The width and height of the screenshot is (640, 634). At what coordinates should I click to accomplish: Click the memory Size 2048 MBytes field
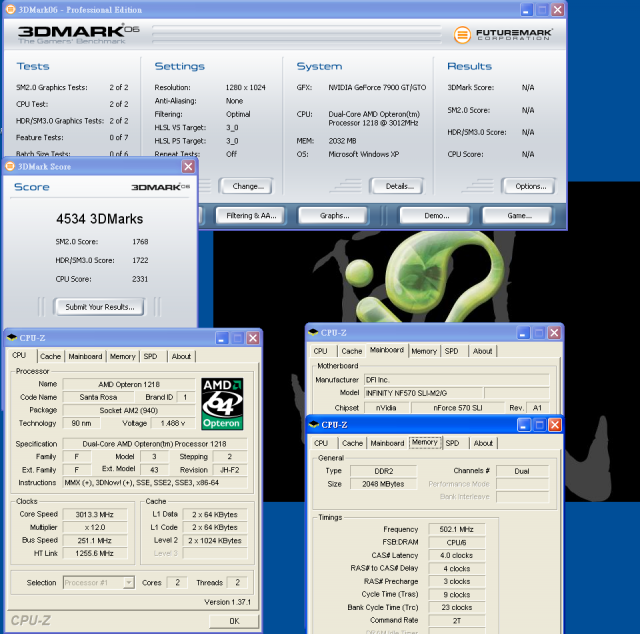383,484
